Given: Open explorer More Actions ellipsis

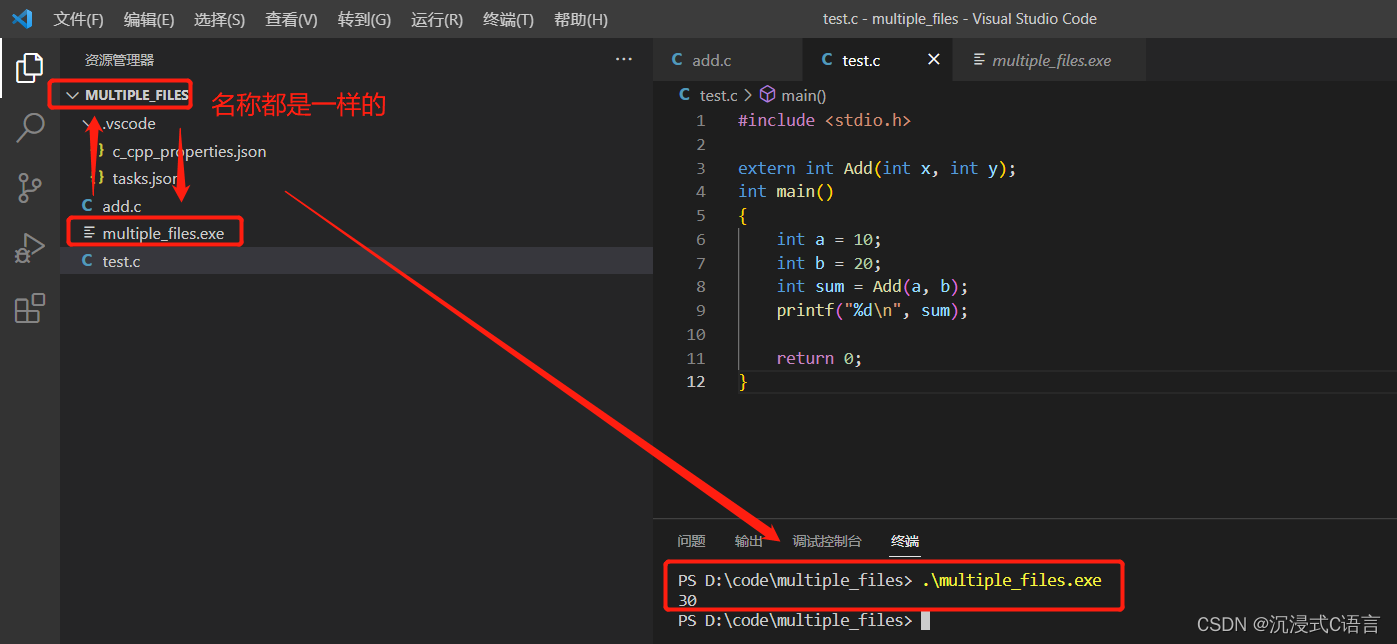Looking at the screenshot, I should pos(624,60).
